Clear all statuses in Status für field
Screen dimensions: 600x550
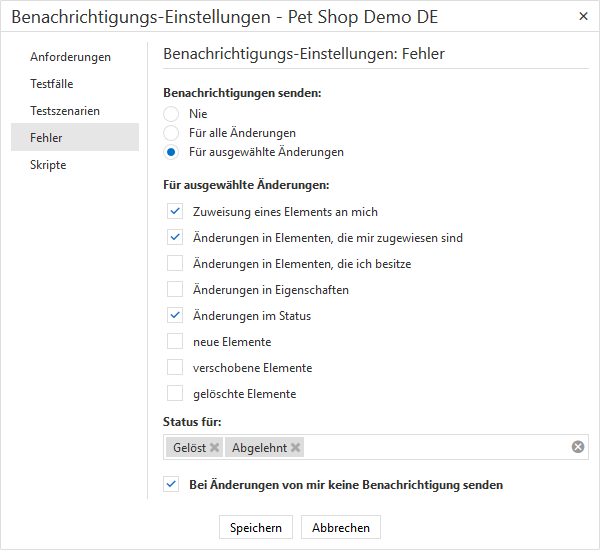(577, 447)
